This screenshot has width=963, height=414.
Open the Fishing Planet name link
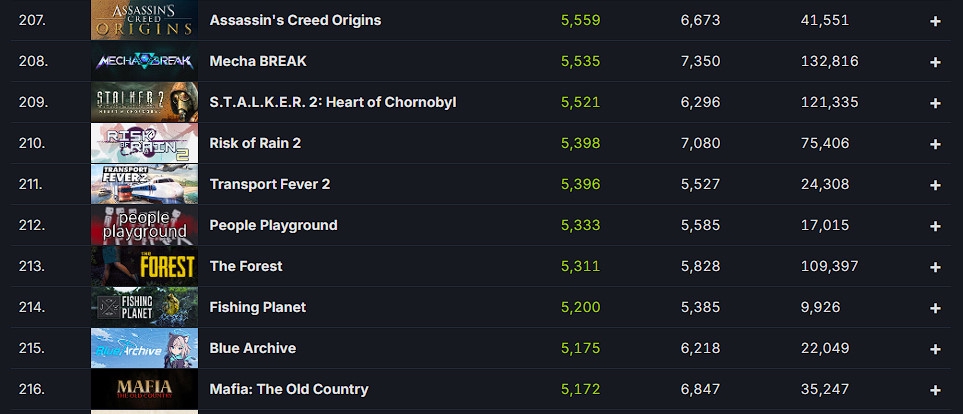pos(258,307)
